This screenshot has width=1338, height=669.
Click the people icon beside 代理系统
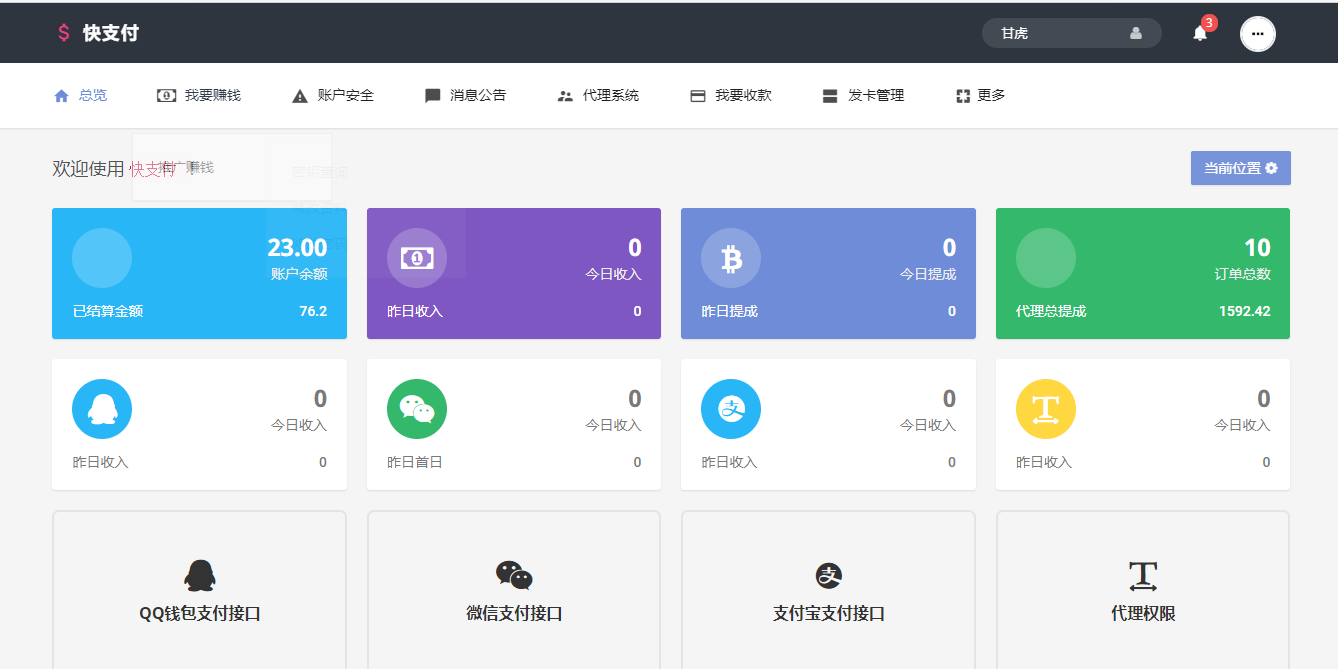[x=565, y=96]
